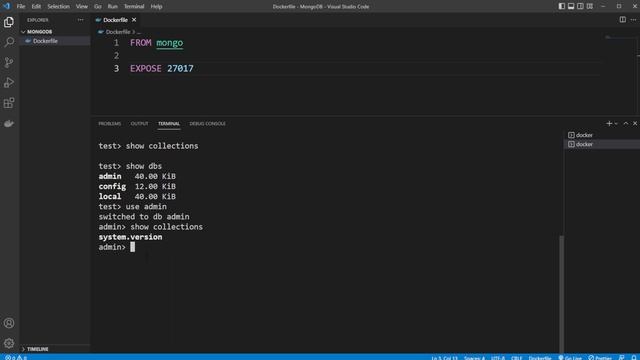The image size is (640, 360).
Task: Open the Search view in activity bar
Action: click(x=9, y=42)
